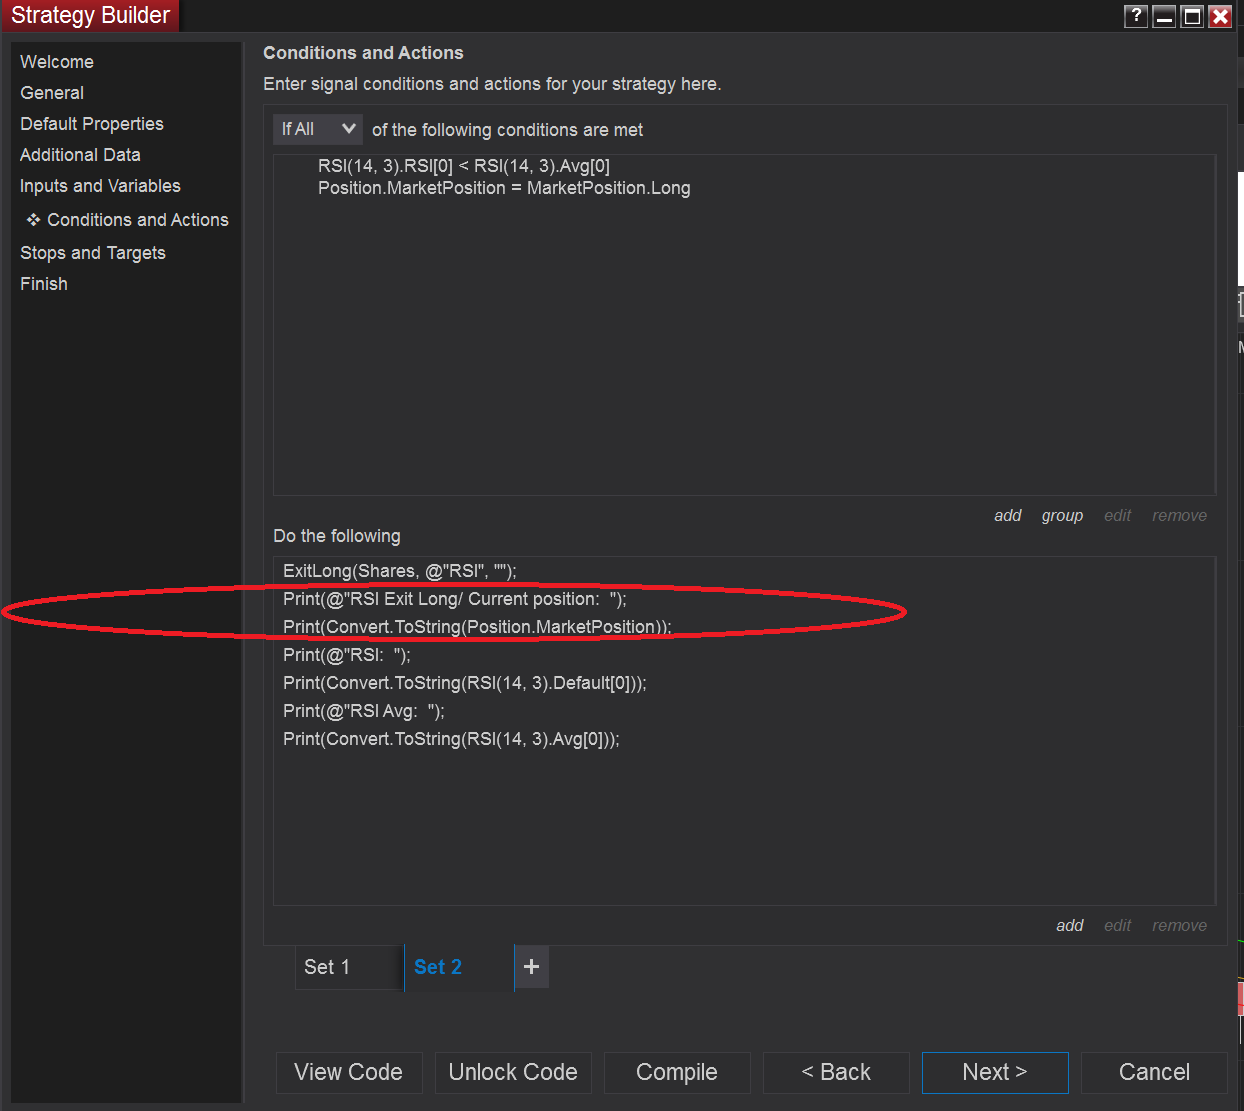The width and height of the screenshot is (1244, 1111).
Task: Click edit link under conditions list
Action: (1117, 515)
